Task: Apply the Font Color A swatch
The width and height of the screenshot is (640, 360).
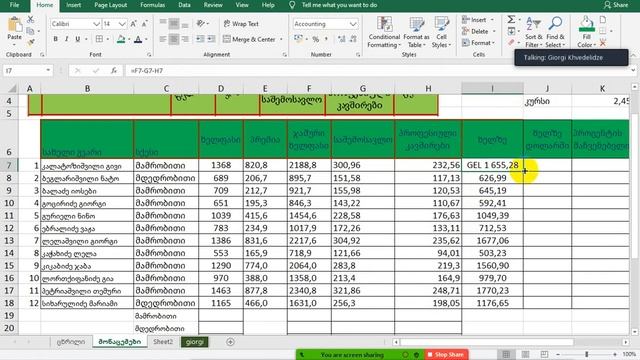Action: pyautogui.click(x=138, y=39)
